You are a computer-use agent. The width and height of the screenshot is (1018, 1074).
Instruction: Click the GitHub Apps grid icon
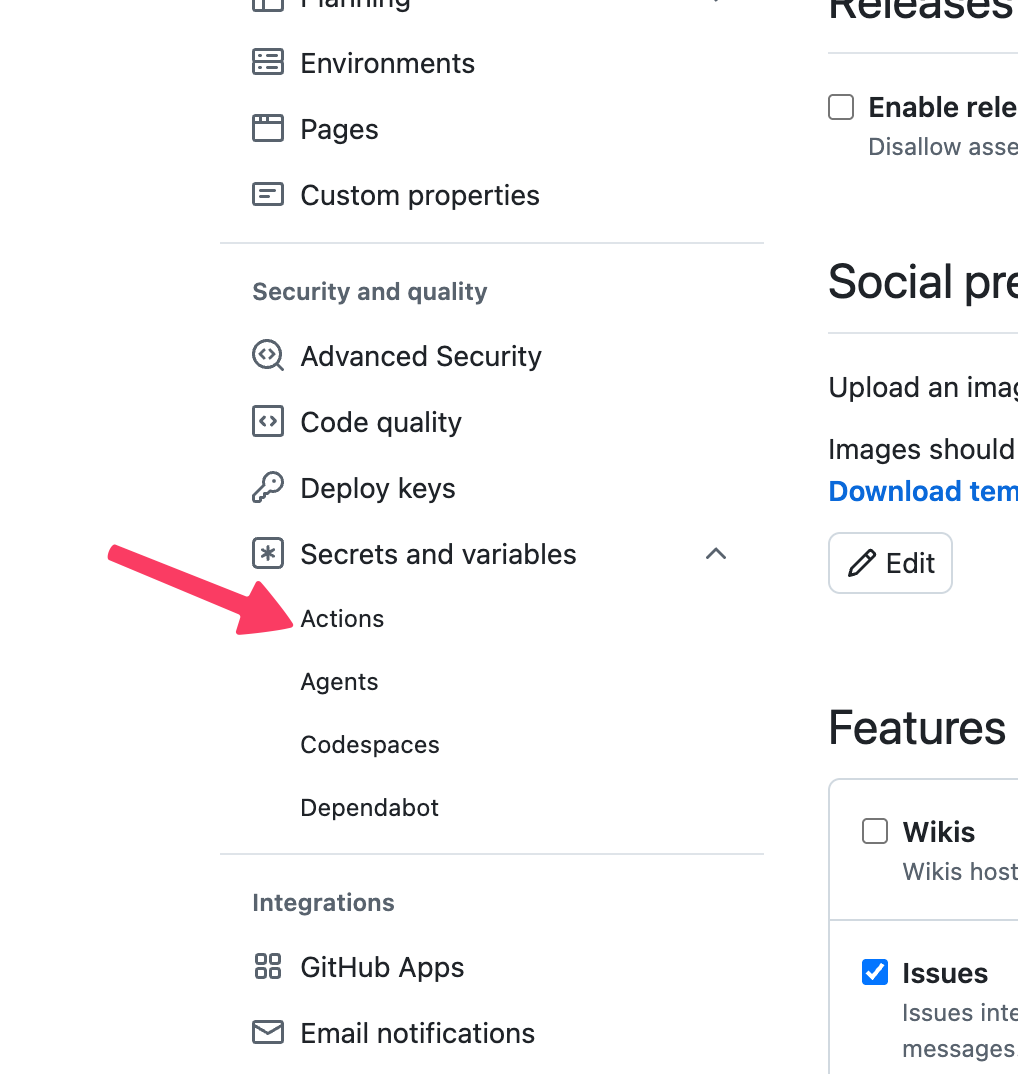[x=268, y=966]
